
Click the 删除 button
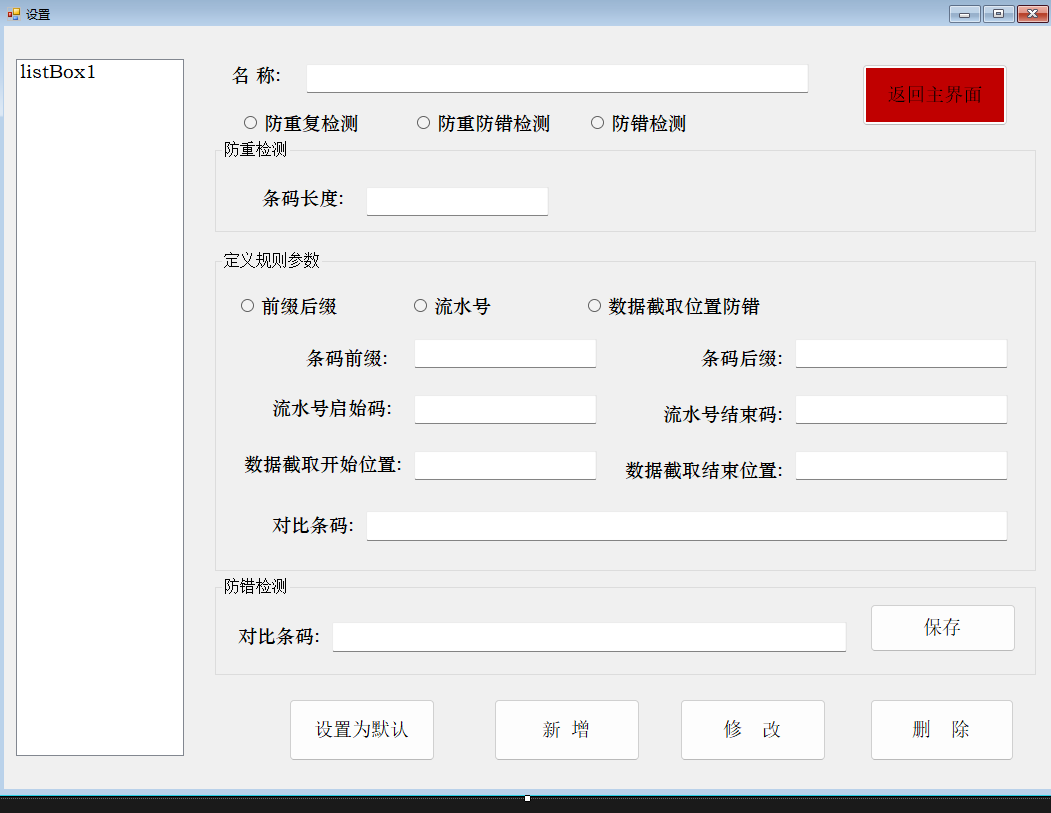tap(941, 730)
